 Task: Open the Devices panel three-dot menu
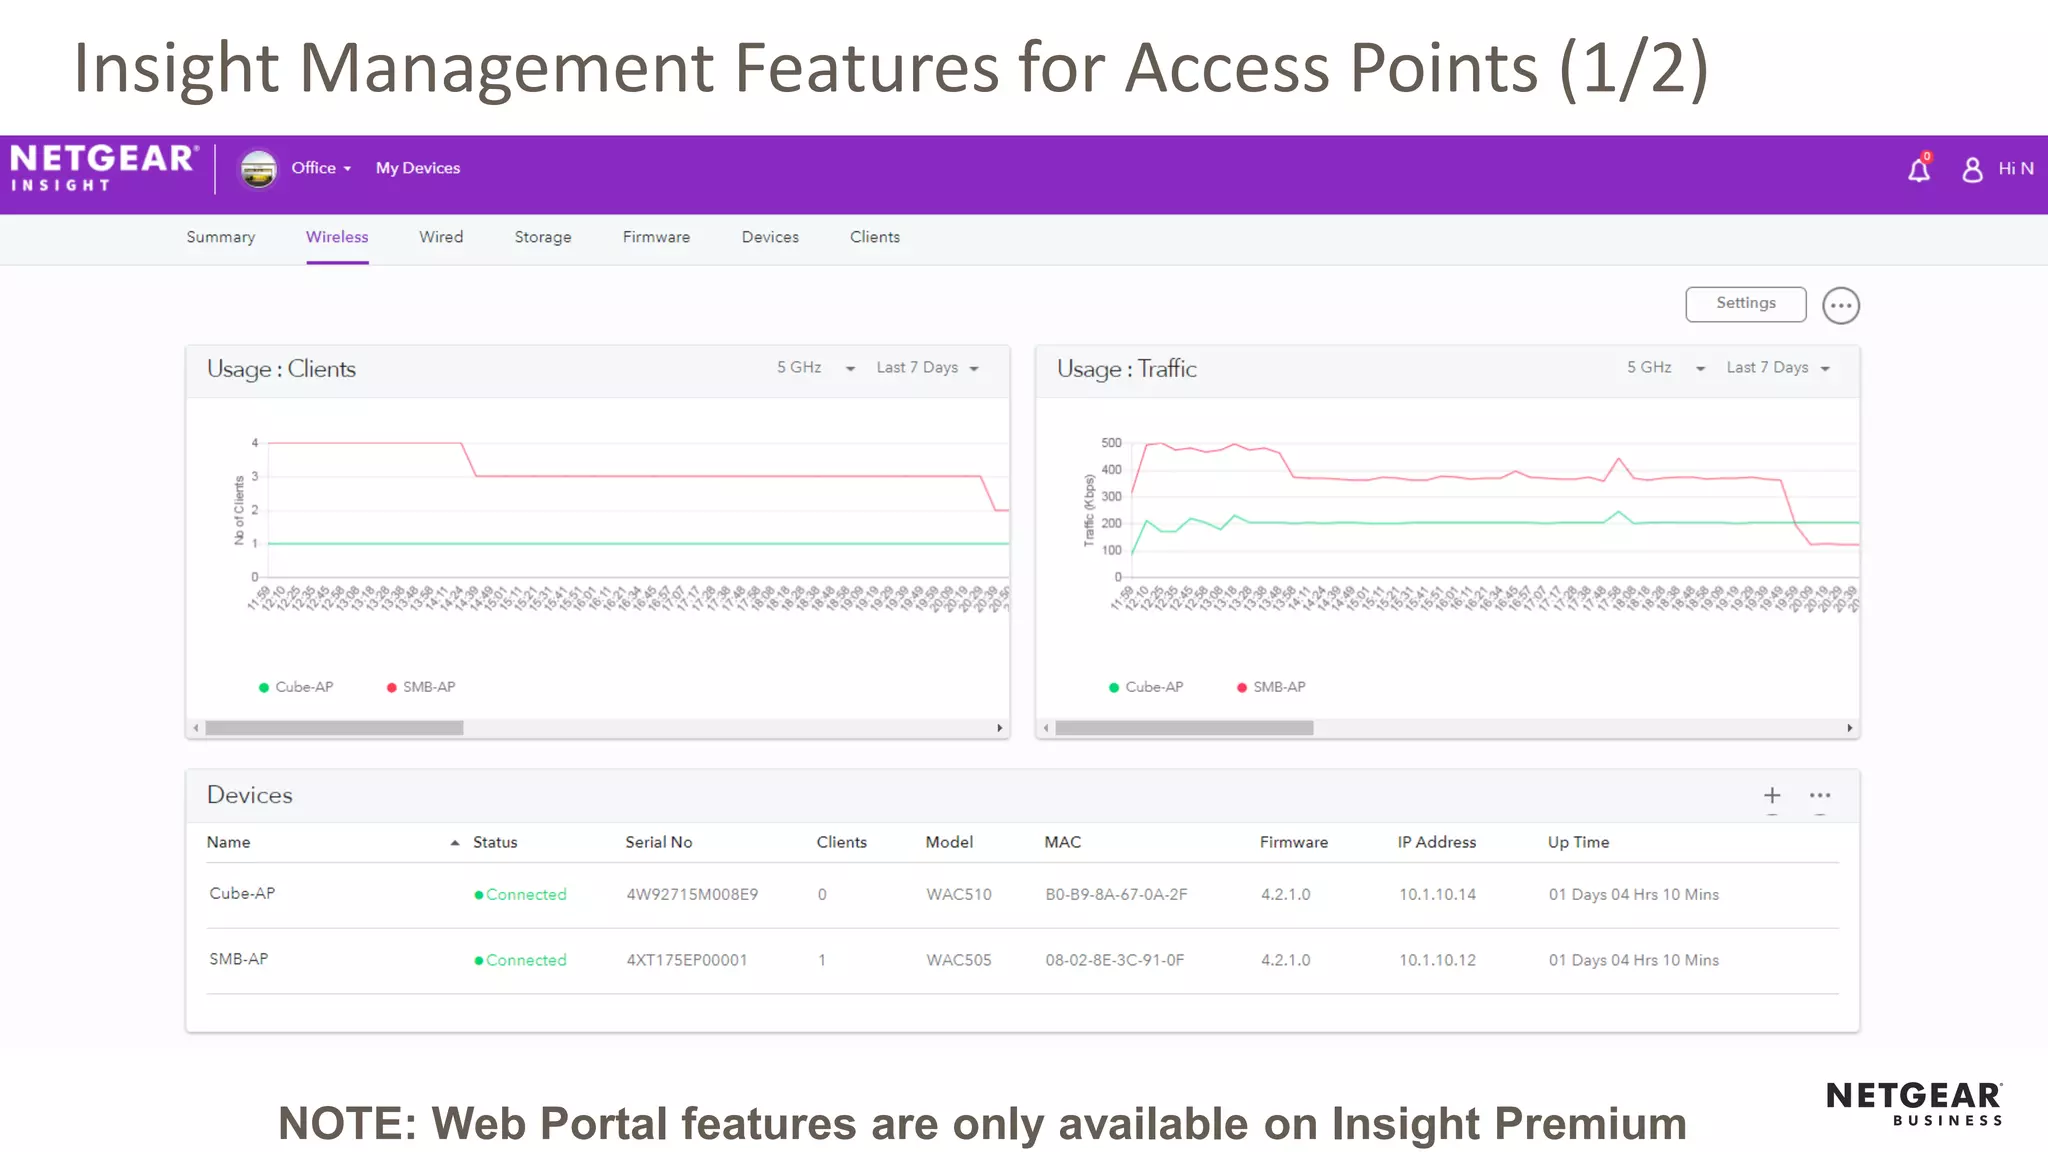point(1820,795)
